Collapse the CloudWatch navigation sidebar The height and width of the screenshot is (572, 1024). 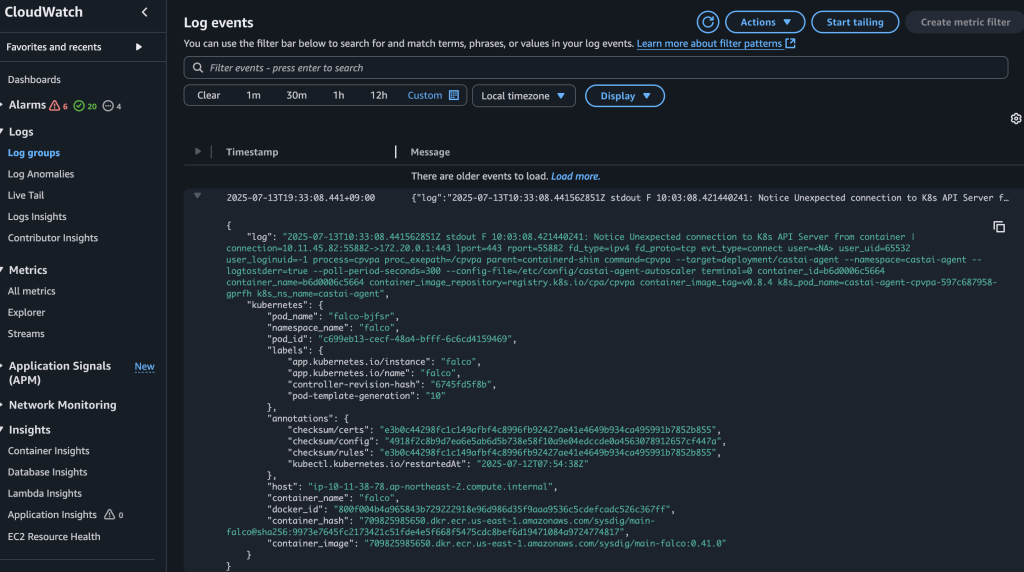tap(144, 12)
